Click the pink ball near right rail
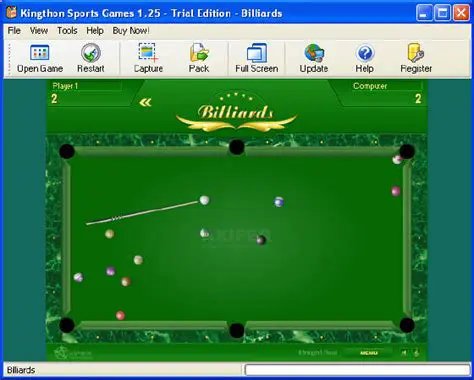 (x=396, y=191)
